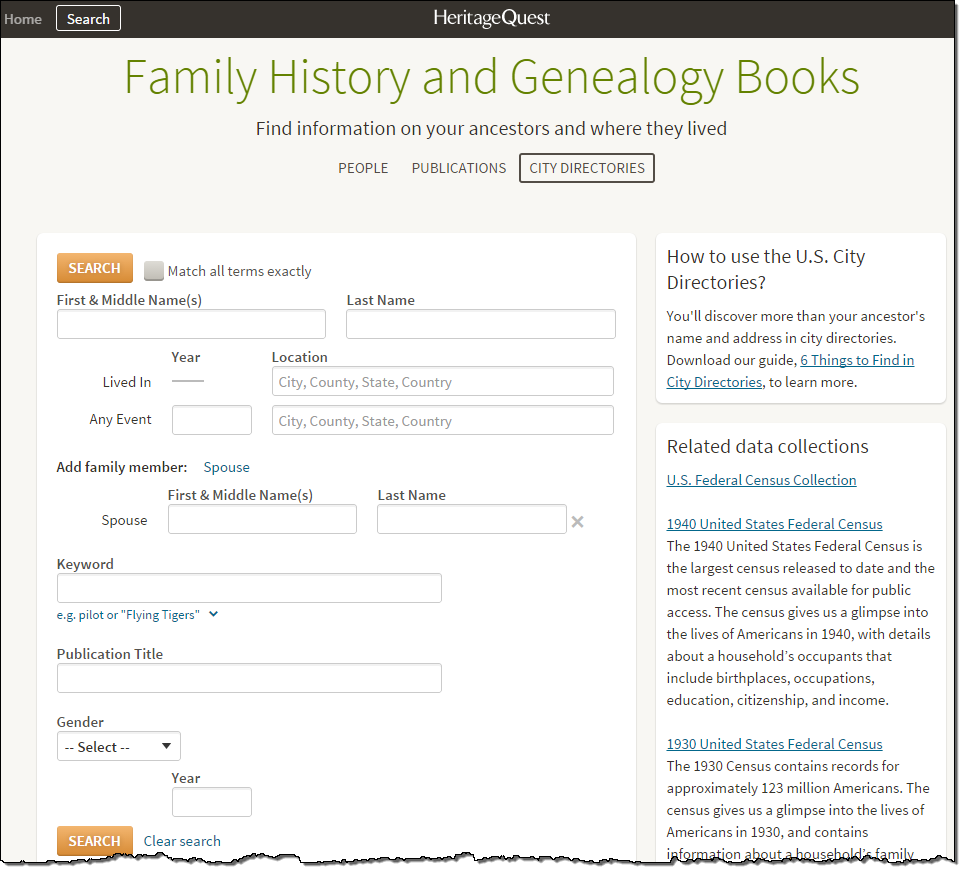
Task: Select the CITY DIRECTORIES tab
Action: 586,168
